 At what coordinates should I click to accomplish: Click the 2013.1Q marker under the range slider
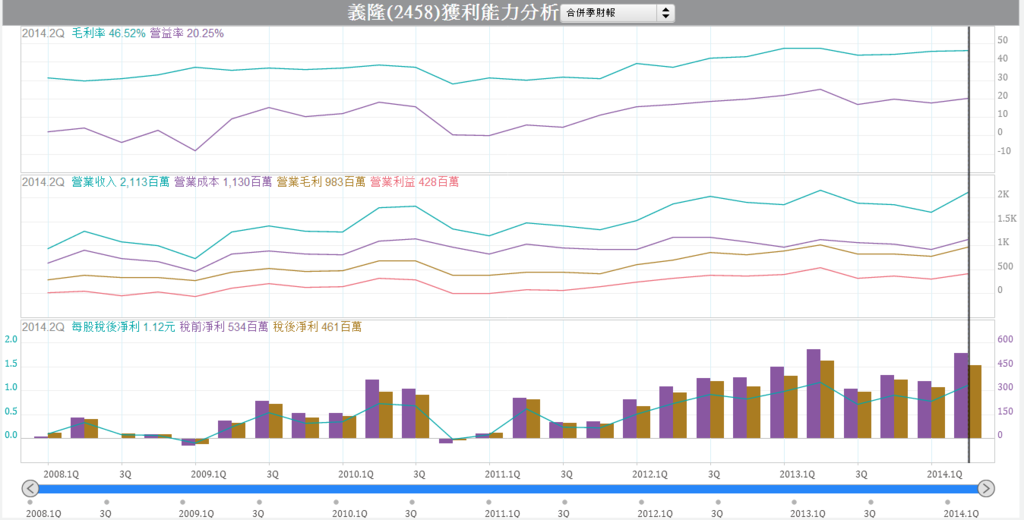pyautogui.click(x=807, y=514)
